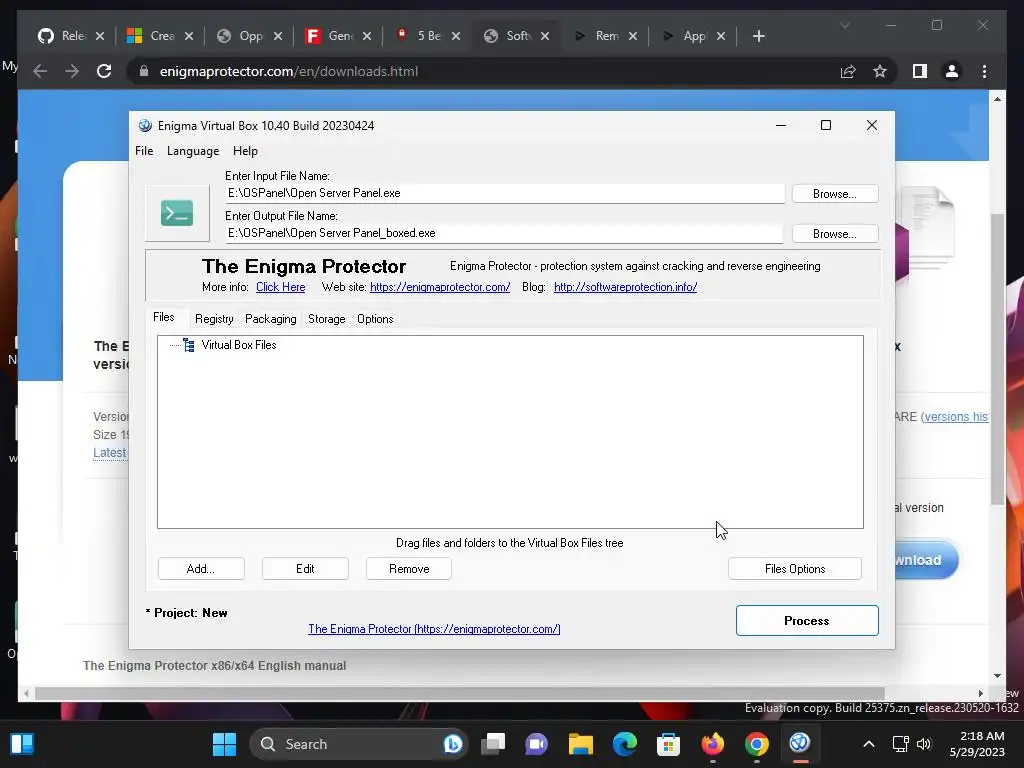The width and height of the screenshot is (1024, 768).
Task: Click the Edit button
Action: (305, 569)
